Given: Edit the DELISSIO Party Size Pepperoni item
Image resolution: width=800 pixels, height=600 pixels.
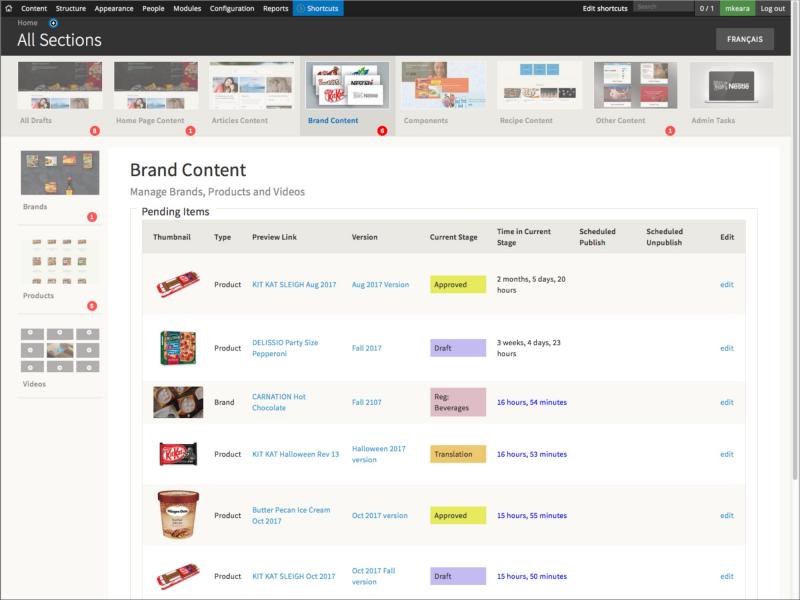Looking at the screenshot, I should [x=727, y=348].
